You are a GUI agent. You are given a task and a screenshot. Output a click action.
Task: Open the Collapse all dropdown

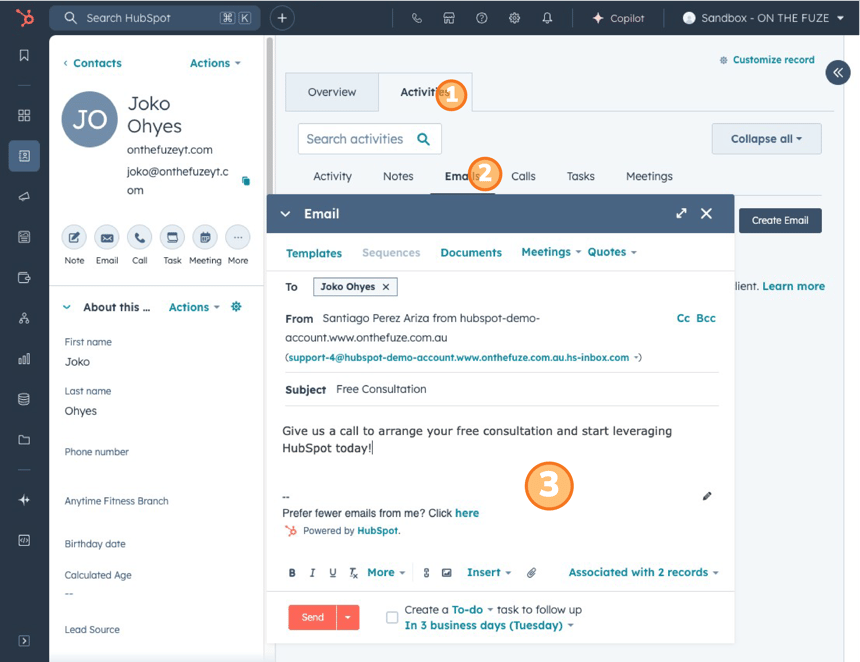point(767,139)
